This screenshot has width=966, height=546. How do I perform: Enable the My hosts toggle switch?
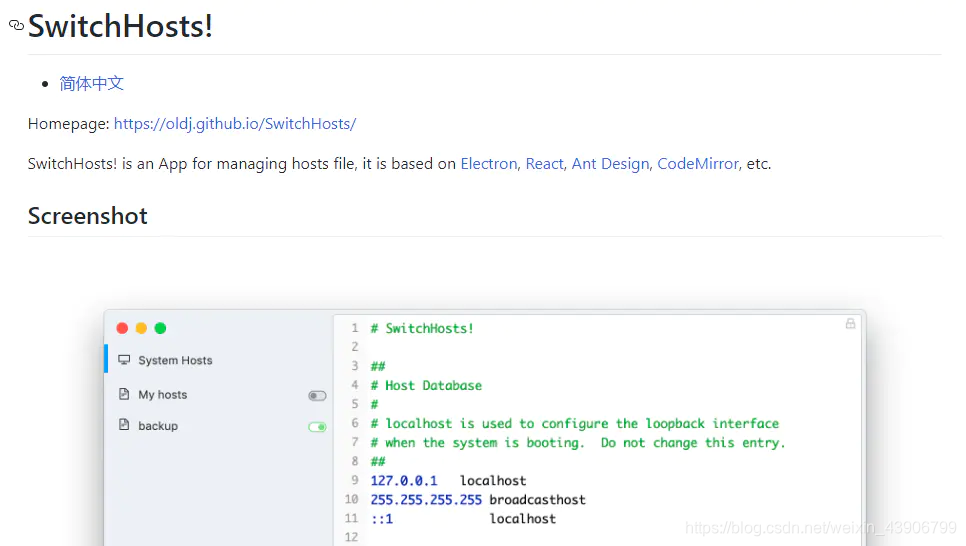[x=317, y=396]
